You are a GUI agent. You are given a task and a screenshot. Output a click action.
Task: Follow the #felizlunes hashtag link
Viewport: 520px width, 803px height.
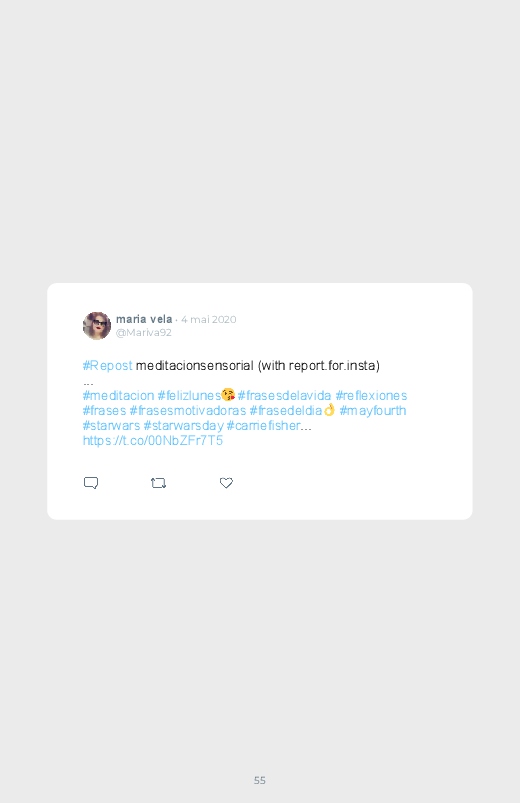pos(189,395)
